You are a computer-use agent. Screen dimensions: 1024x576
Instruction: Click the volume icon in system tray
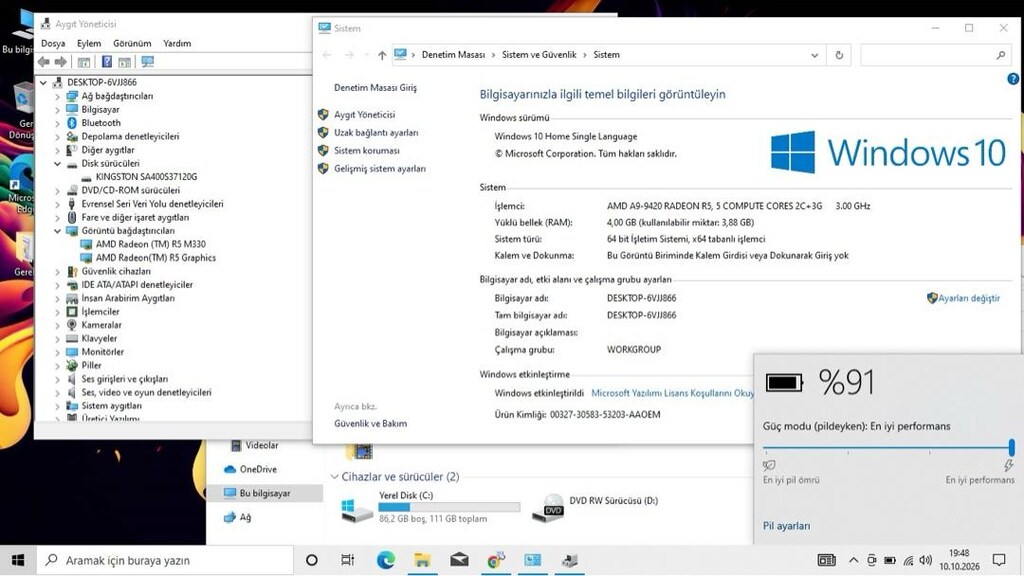pyautogui.click(x=925, y=560)
